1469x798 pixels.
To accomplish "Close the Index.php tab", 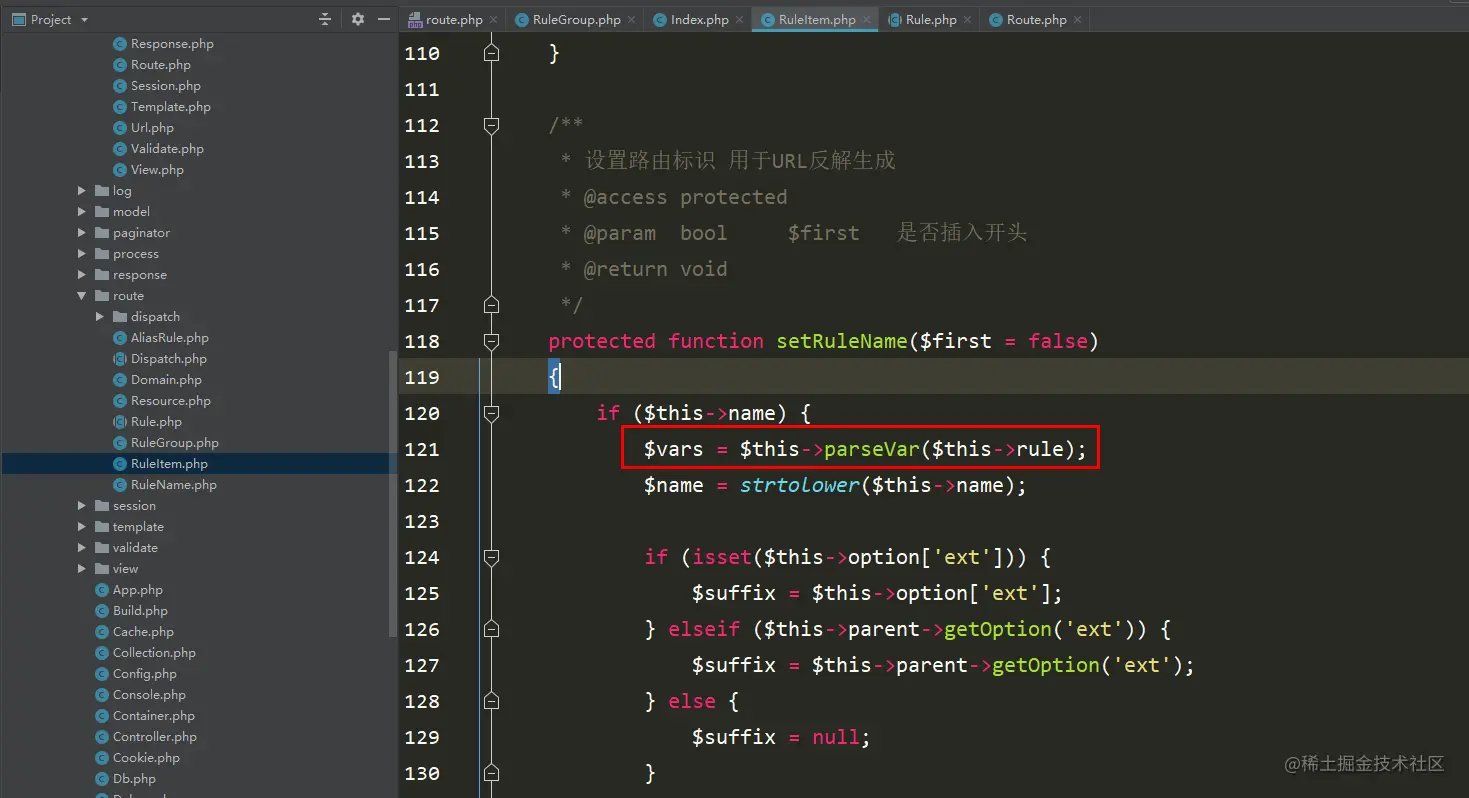I will [x=740, y=19].
